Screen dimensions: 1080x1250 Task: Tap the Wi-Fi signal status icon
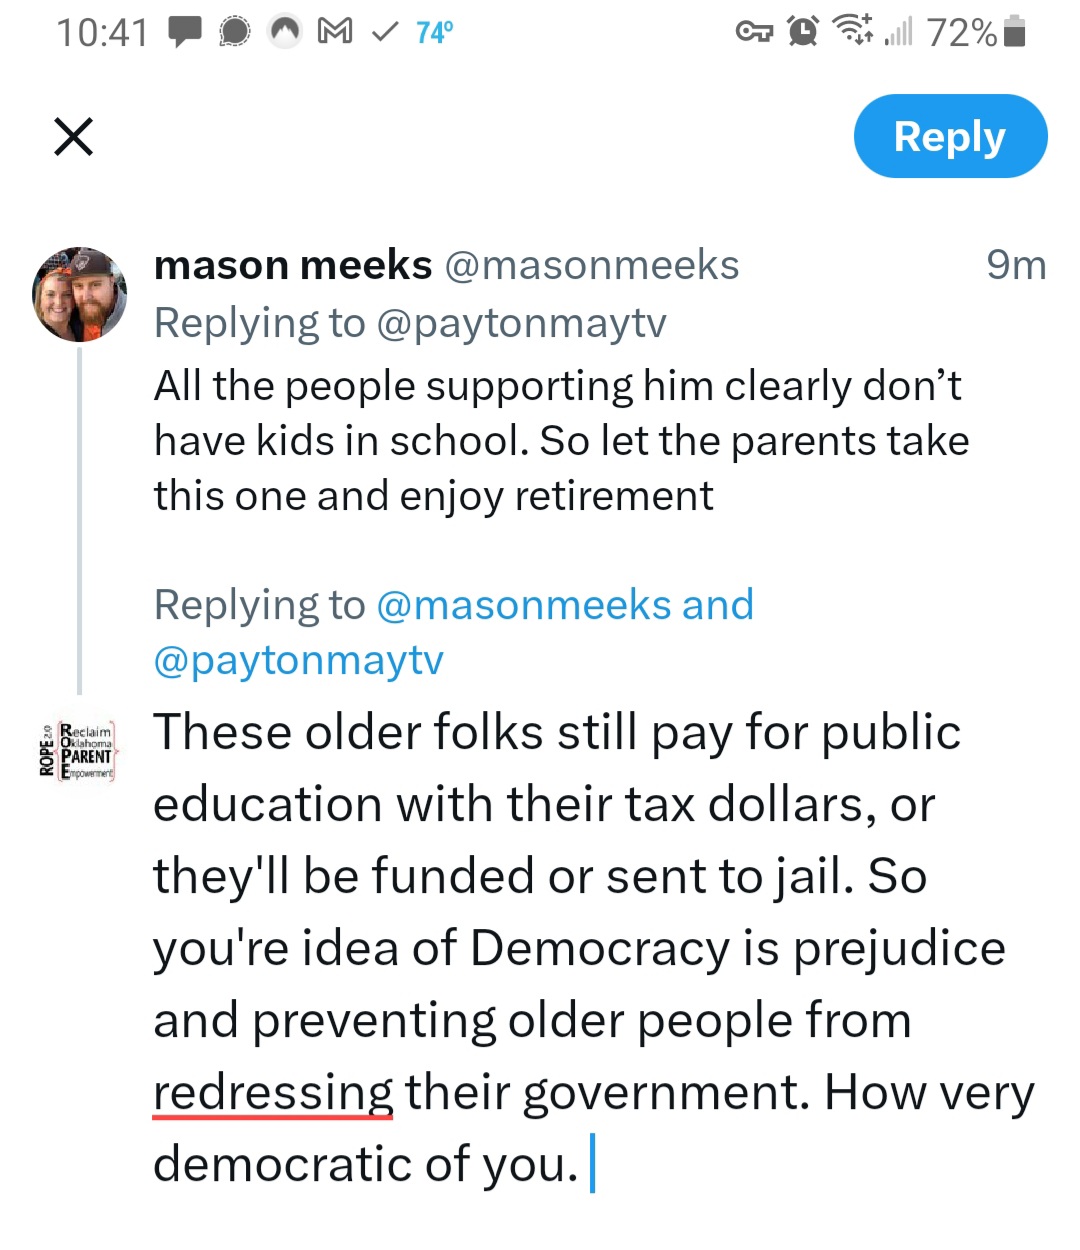click(853, 31)
